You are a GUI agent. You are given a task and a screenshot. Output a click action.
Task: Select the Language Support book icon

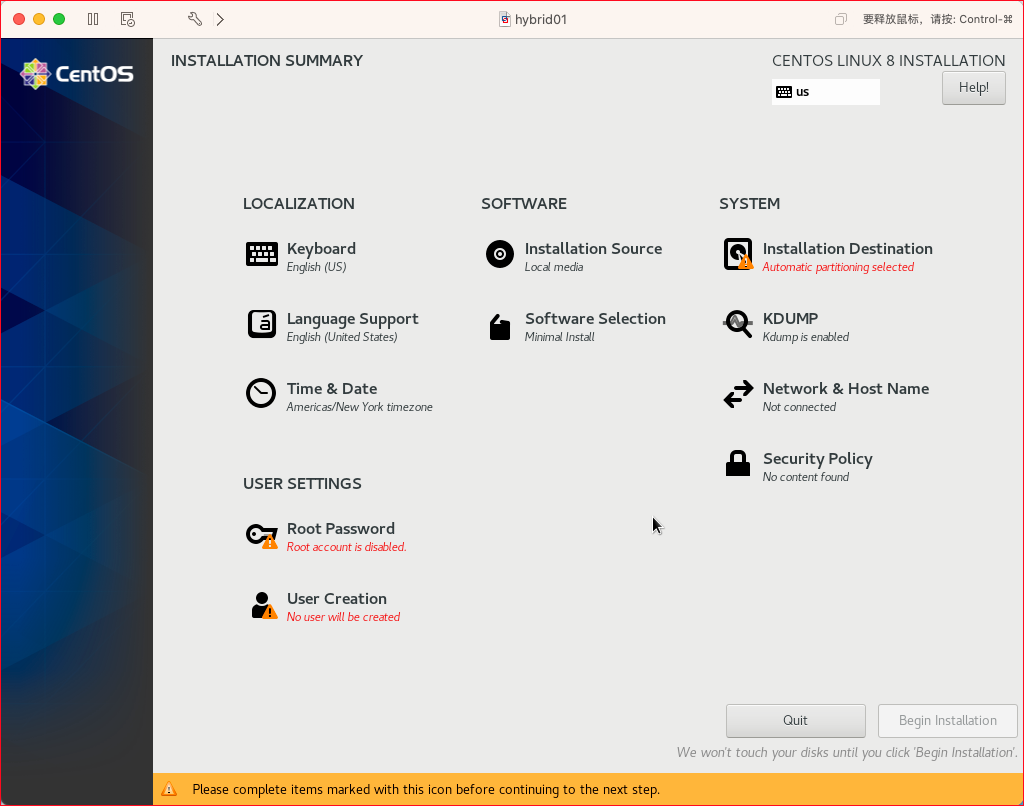coord(261,324)
